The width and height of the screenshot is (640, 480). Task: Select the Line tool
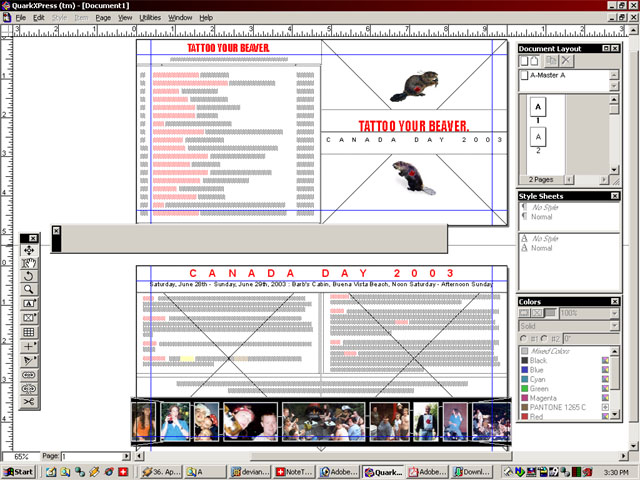coord(29,347)
